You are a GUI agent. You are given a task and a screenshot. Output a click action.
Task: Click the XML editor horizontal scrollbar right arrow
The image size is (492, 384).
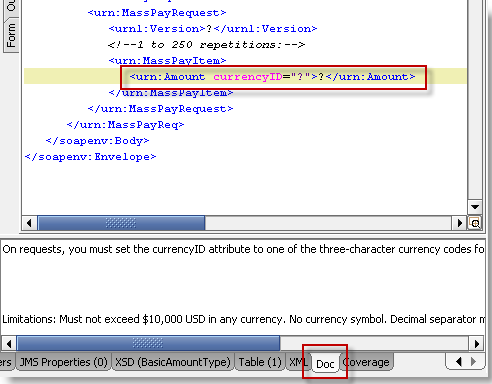click(460, 223)
